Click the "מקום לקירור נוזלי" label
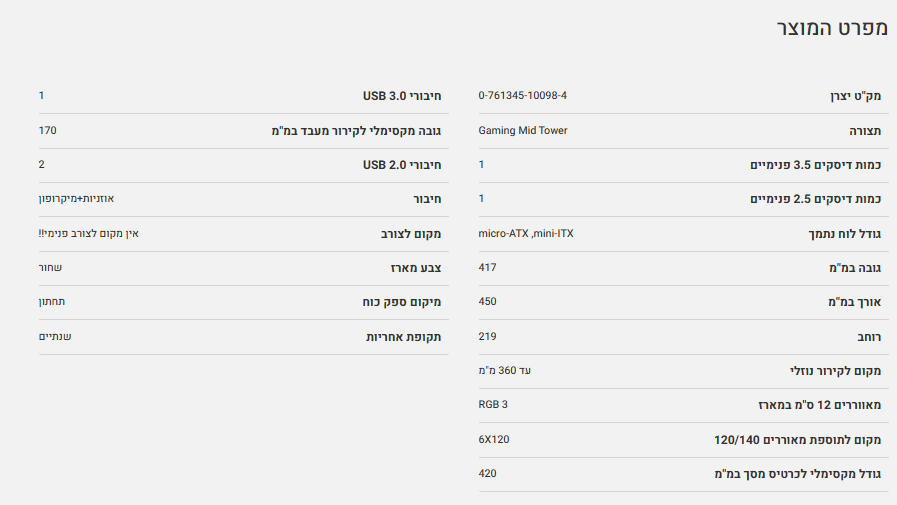 pos(835,371)
